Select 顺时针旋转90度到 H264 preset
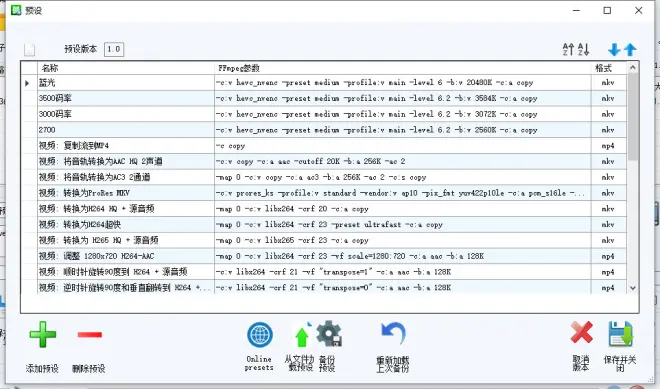This screenshot has width=660, height=389. tap(126, 272)
